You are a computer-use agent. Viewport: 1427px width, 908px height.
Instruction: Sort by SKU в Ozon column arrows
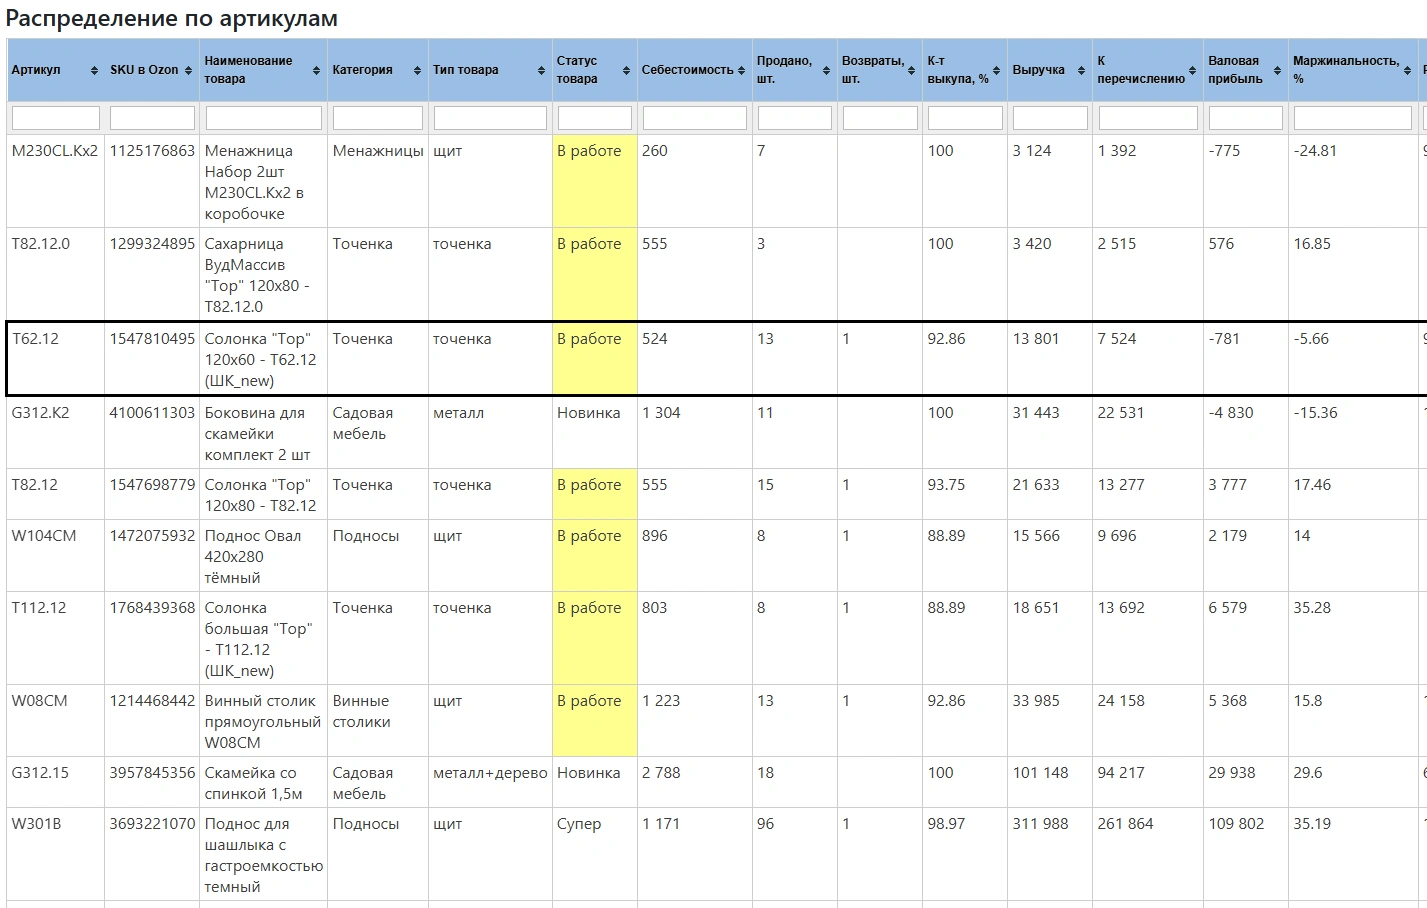[x=188, y=71]
